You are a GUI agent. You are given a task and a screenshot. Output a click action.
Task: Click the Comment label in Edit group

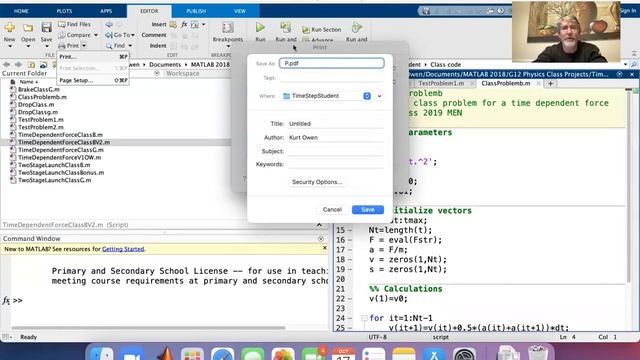(x=154, y=35)
